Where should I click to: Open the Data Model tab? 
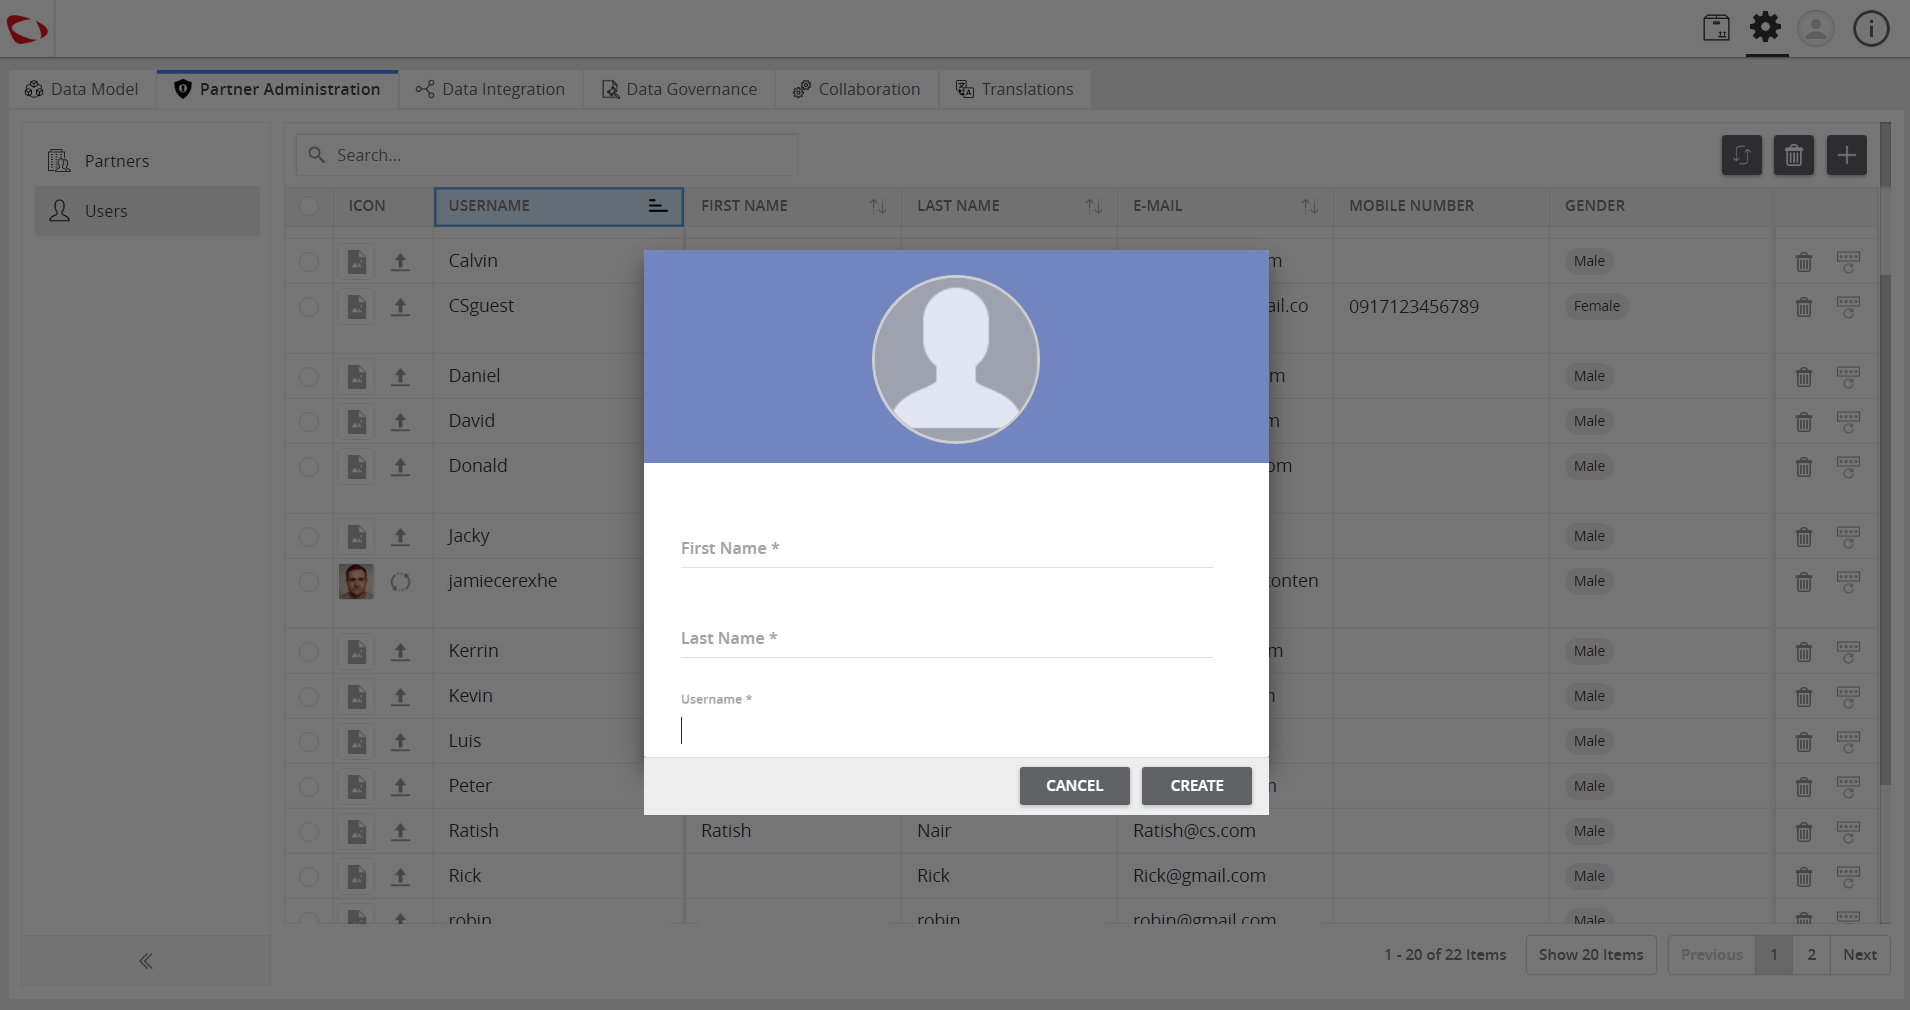click(x=82, y=89)
